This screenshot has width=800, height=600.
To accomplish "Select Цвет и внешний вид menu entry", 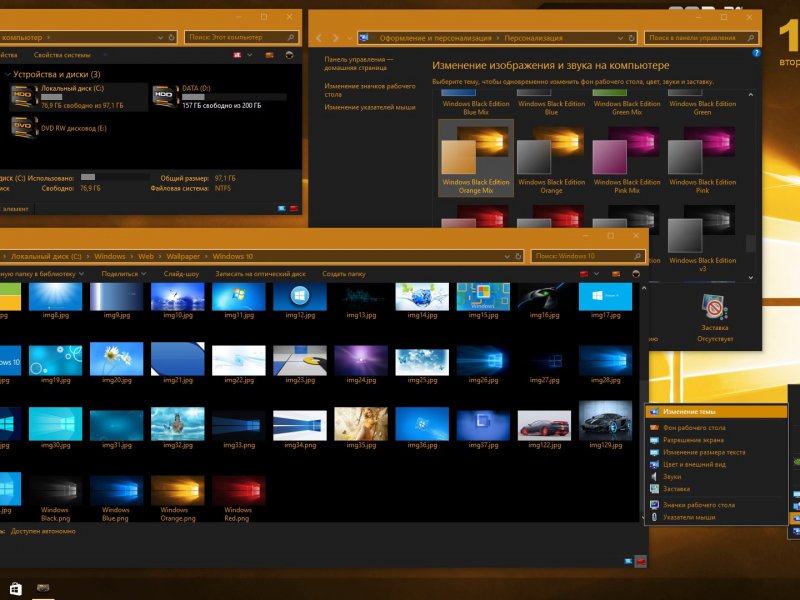I will 715,464.
